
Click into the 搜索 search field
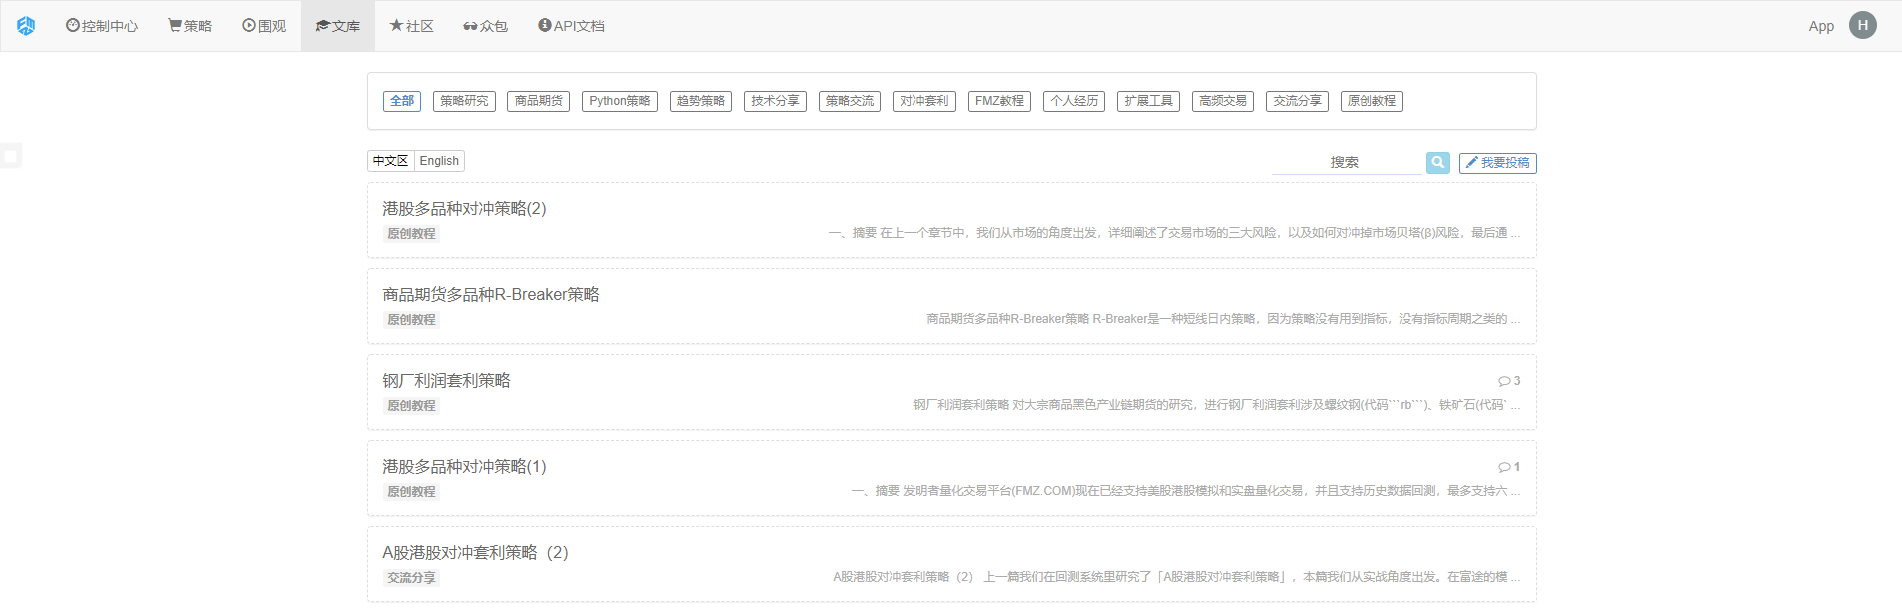[1345, 162]
